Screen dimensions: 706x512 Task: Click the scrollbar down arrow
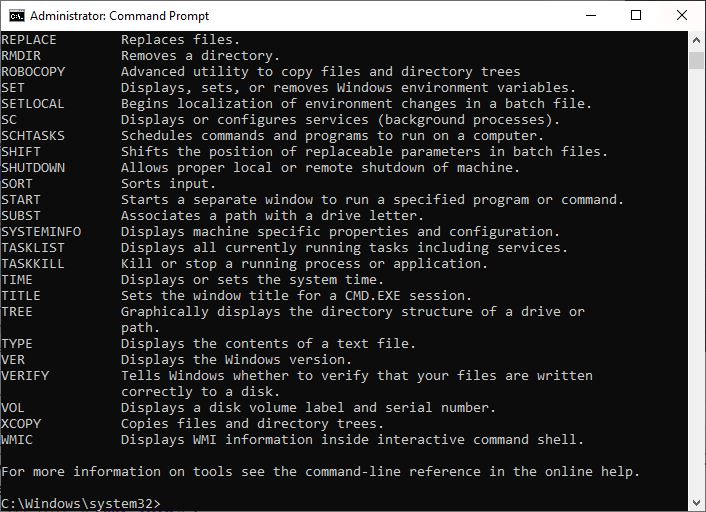coord(697,503)
